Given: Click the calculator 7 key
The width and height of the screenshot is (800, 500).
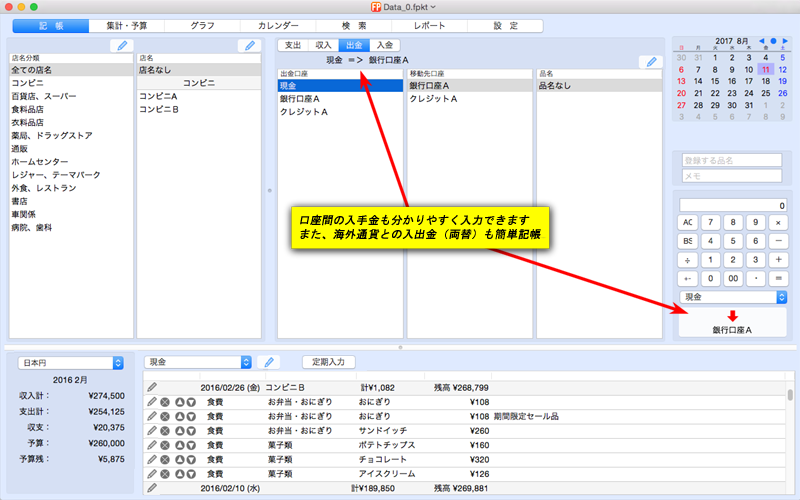Looking at the screenshot, I should 710,222.
